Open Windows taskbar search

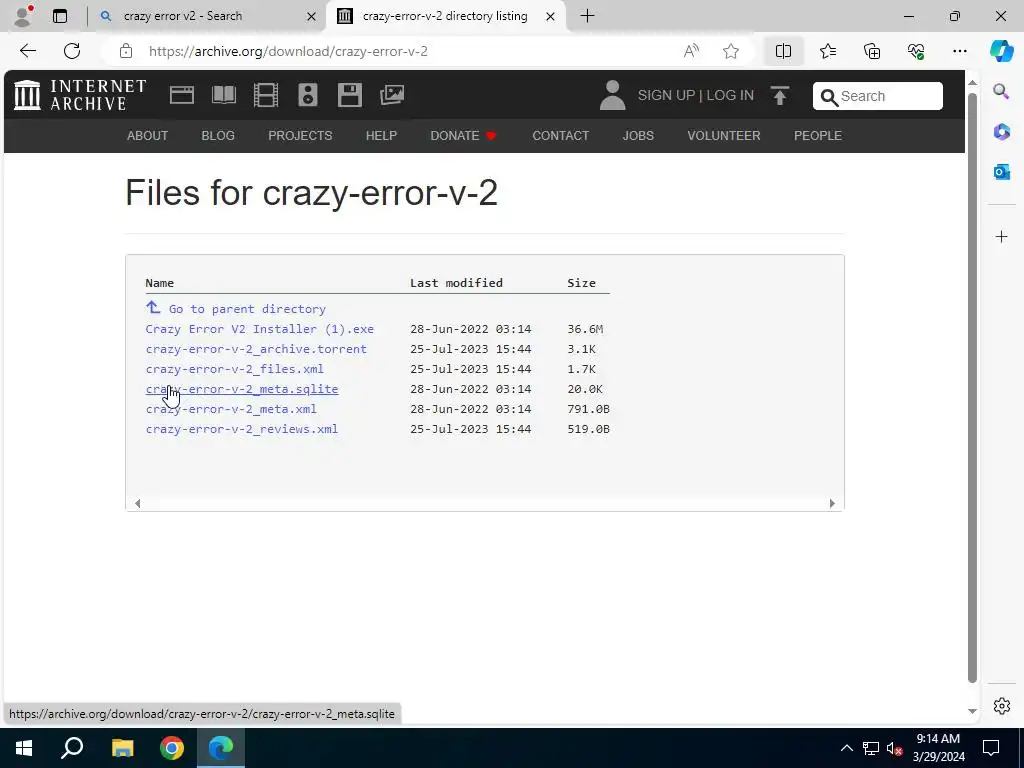pos(72,748)
